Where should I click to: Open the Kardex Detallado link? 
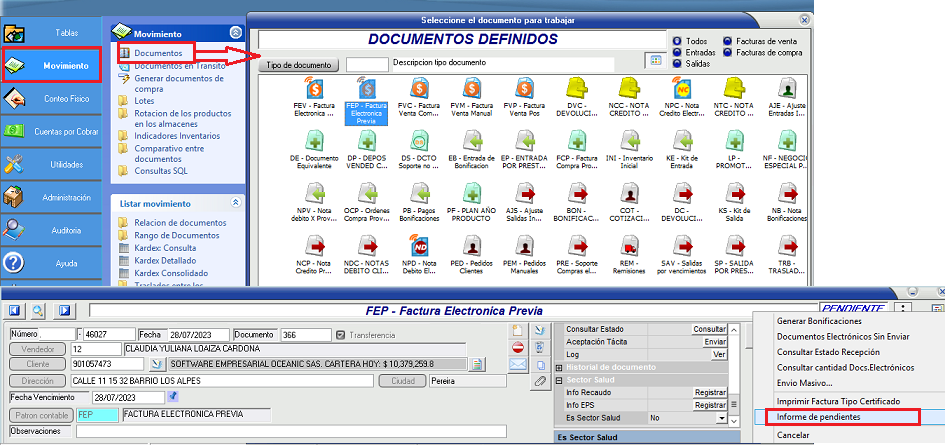point(165,260)
